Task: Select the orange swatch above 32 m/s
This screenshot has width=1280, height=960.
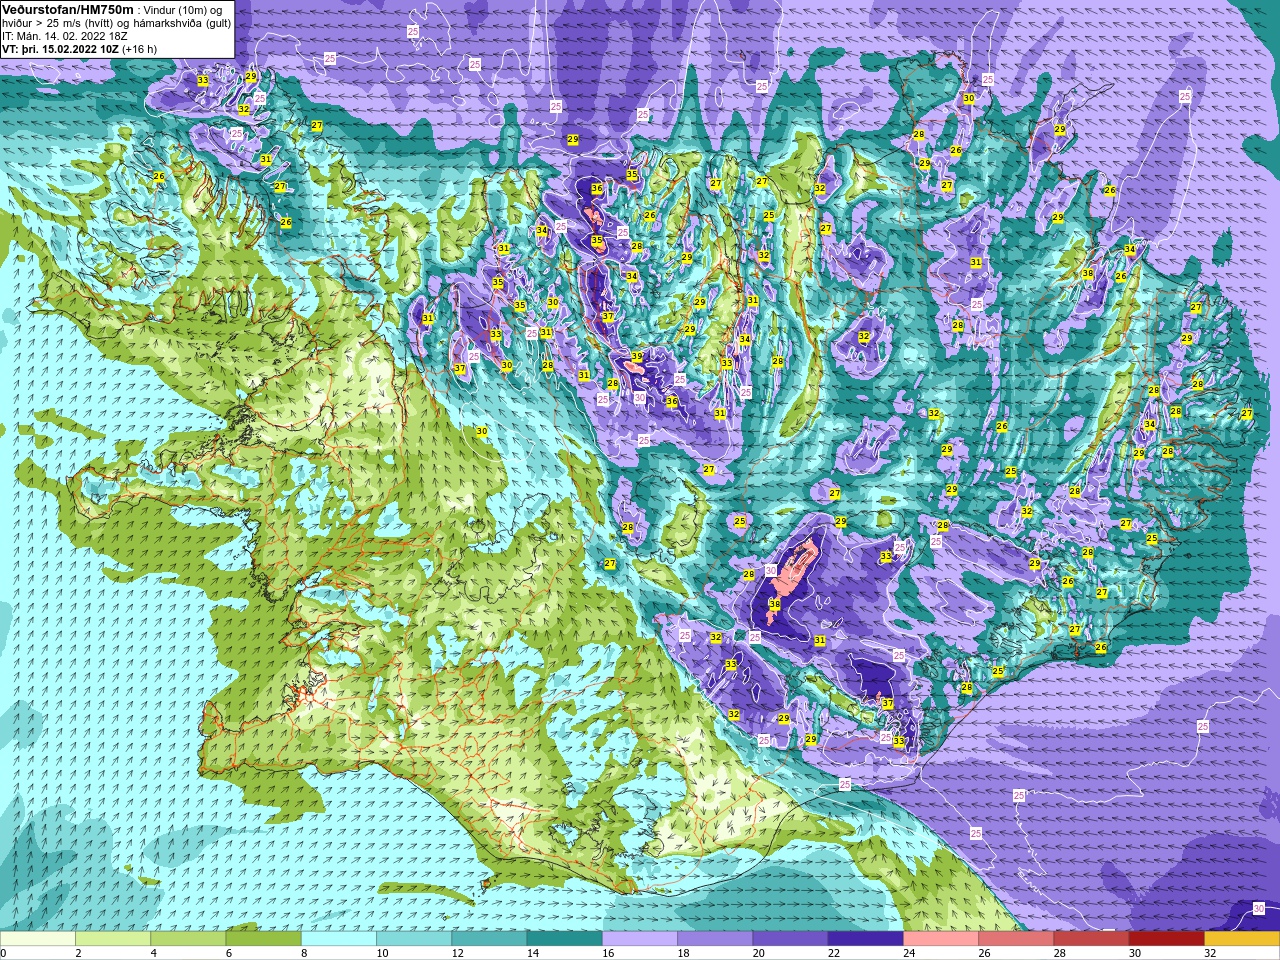Action: (x=1242, y=939)
